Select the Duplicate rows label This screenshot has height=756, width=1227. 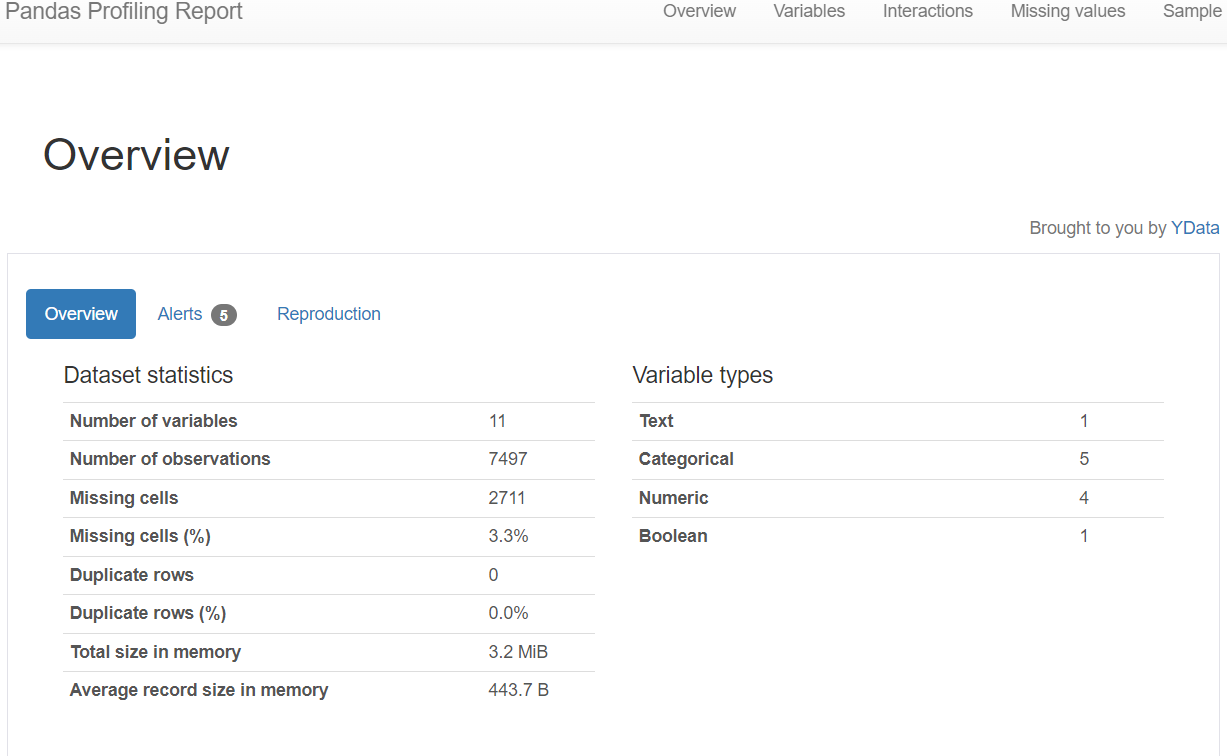tap(132, 575)
